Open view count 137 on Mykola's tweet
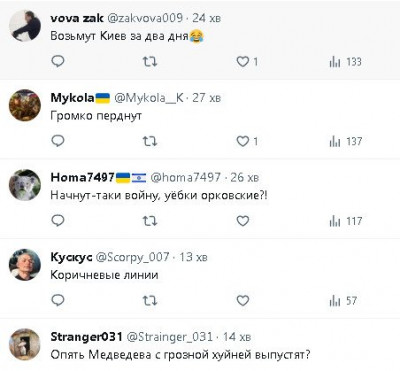The width and height of the screenshot is (400, 371). click(345, 141)
